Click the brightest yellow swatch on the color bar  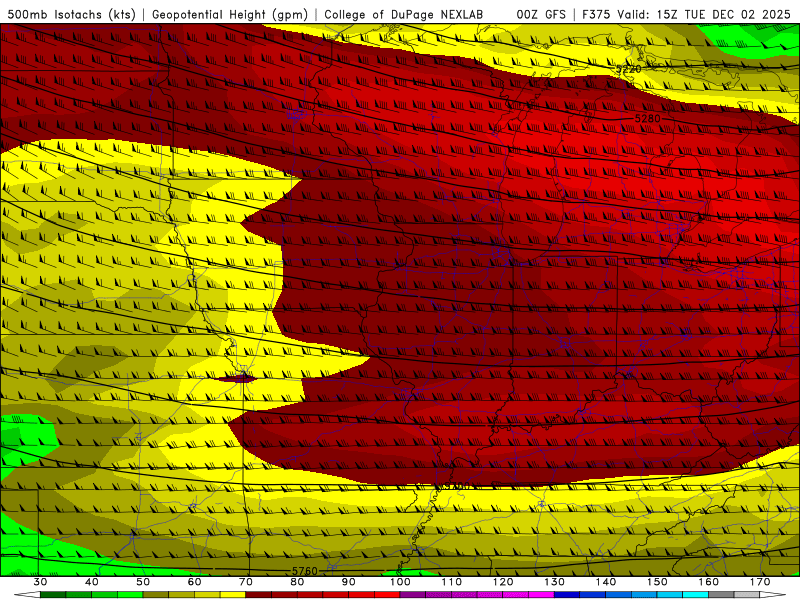[x=233, y=595]
